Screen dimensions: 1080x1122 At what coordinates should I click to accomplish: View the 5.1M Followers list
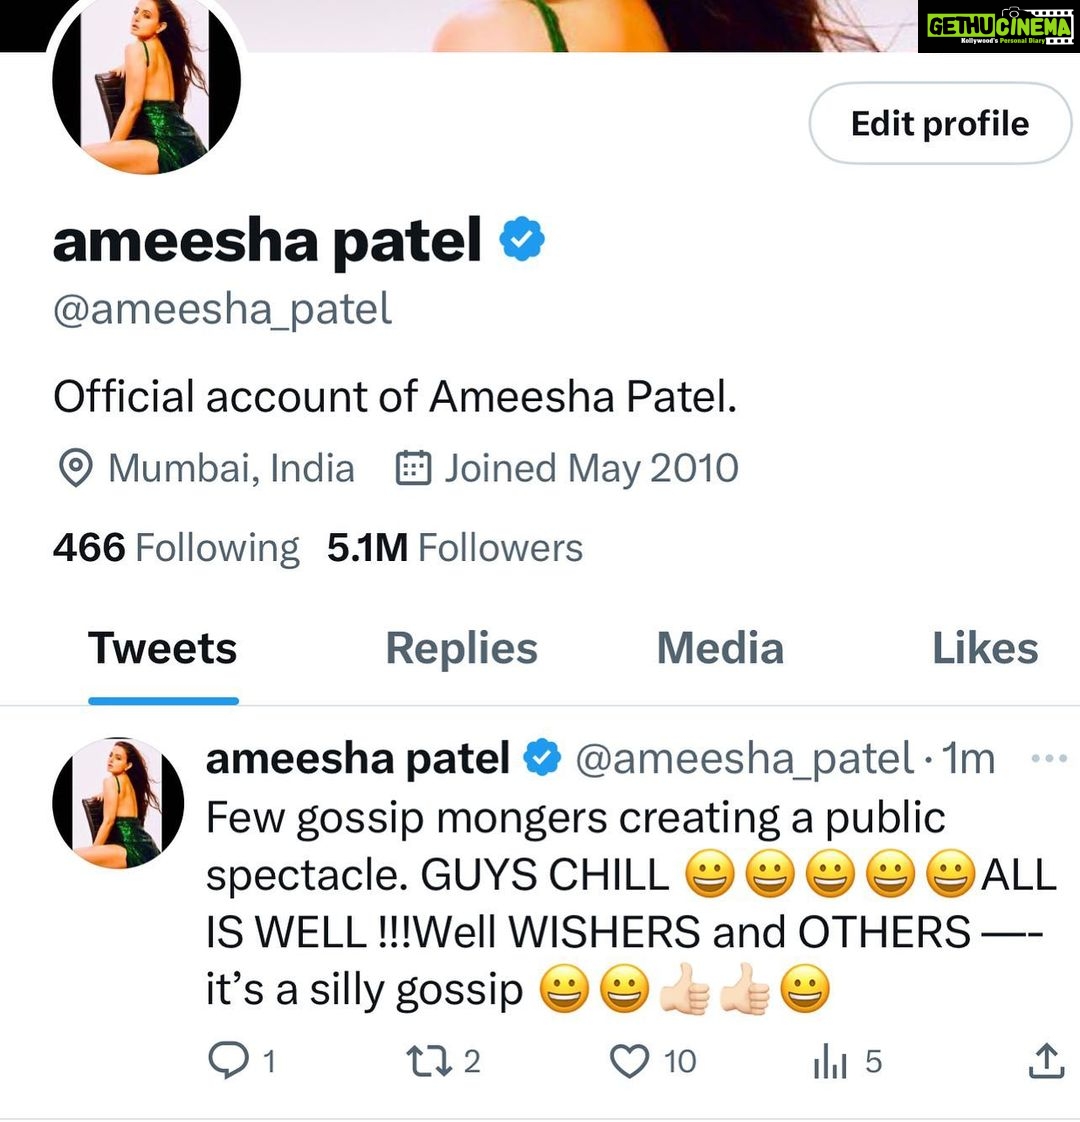pyautogui.click(x=455, y=548)
